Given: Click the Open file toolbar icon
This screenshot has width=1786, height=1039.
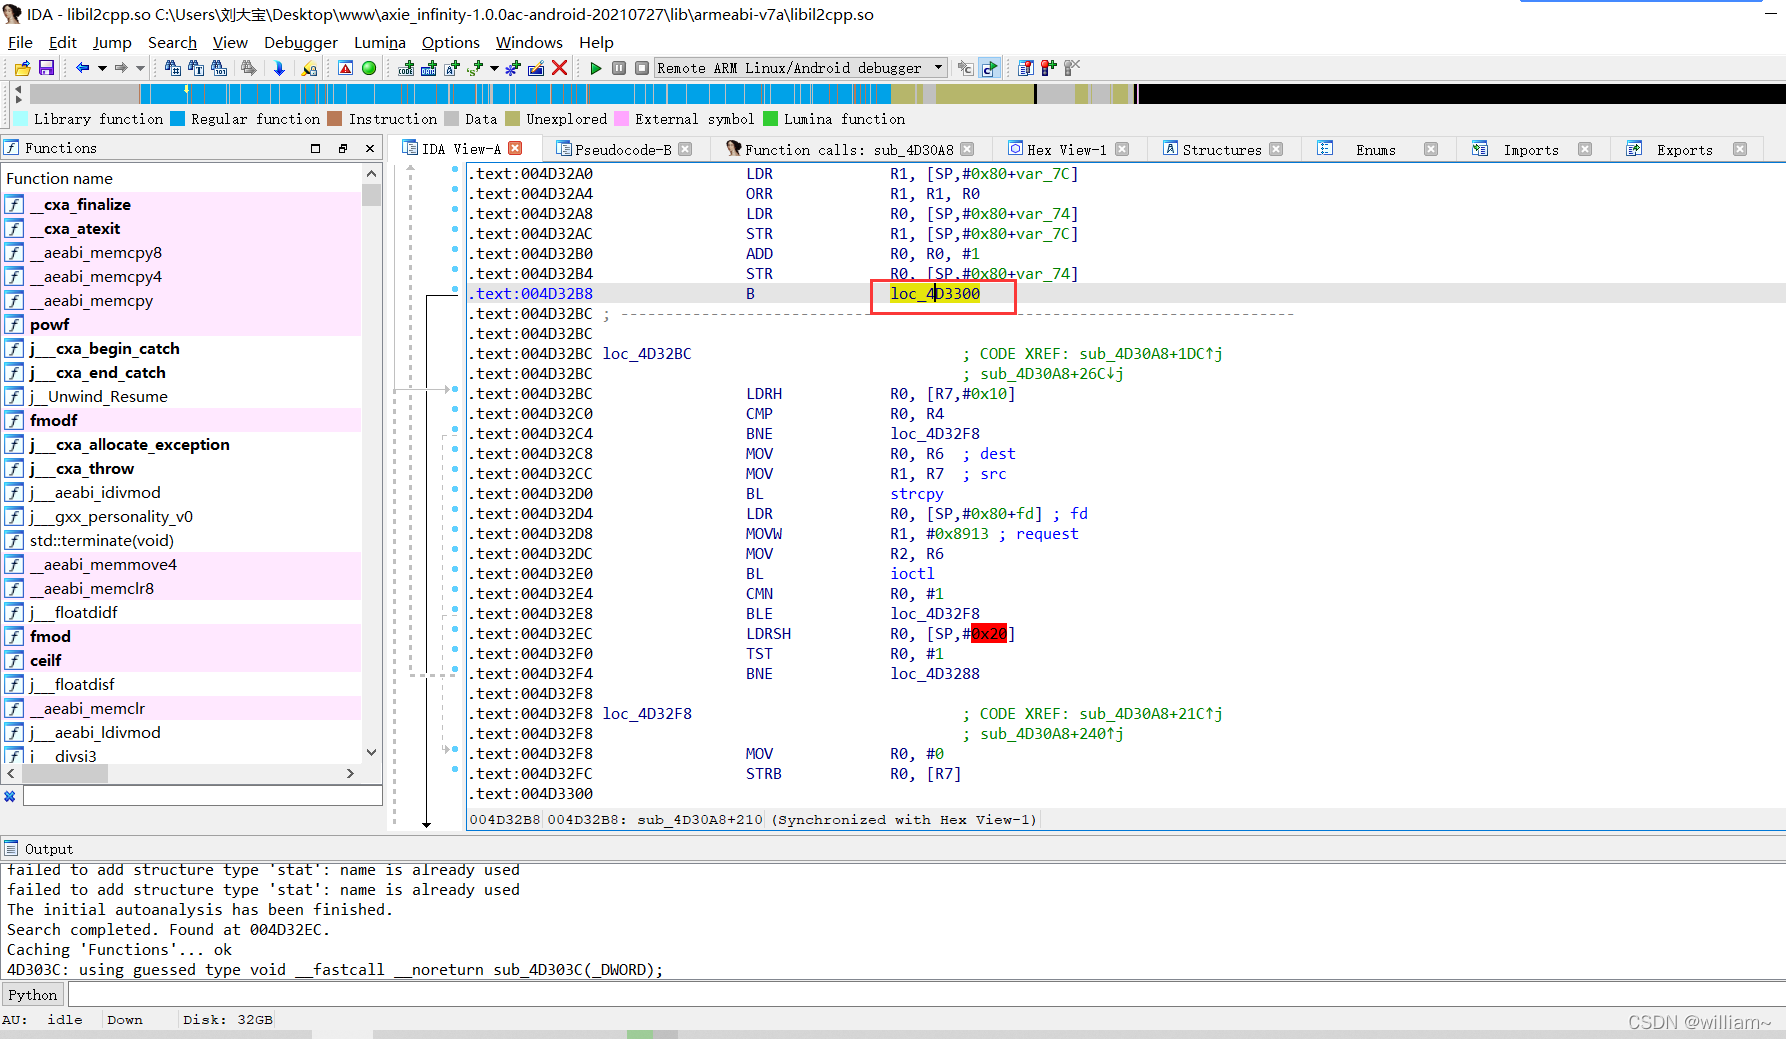Looking at the screenshot, I should [x=22, y=68].
